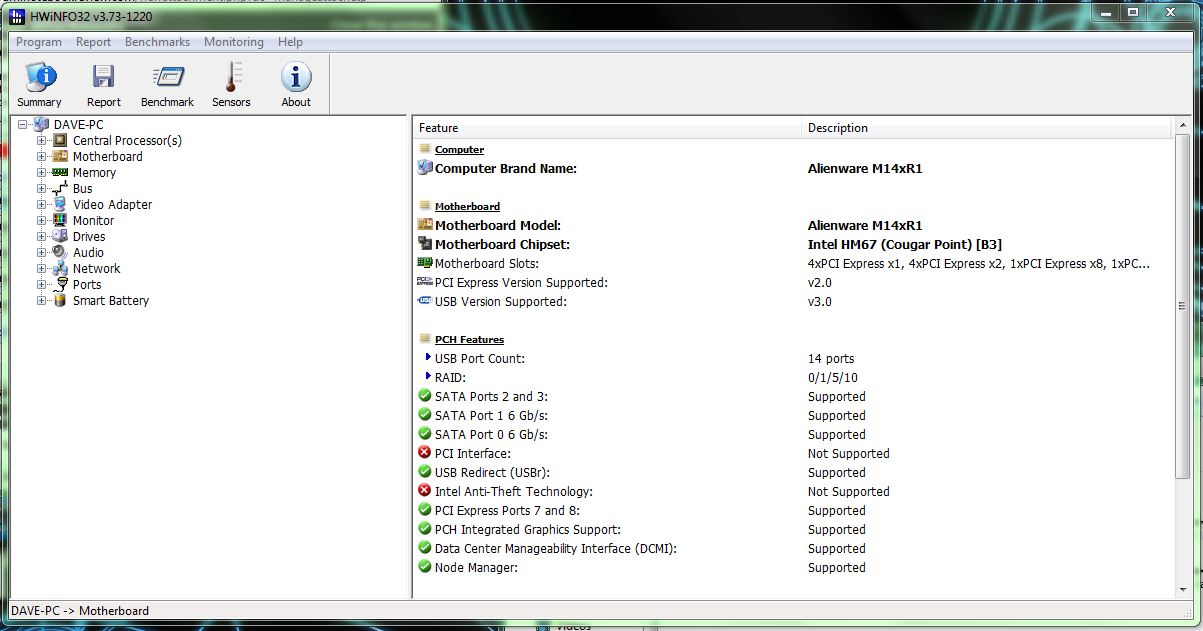Open the Monitoring menu
1203x631 pixels.
(x=234, y=42)
